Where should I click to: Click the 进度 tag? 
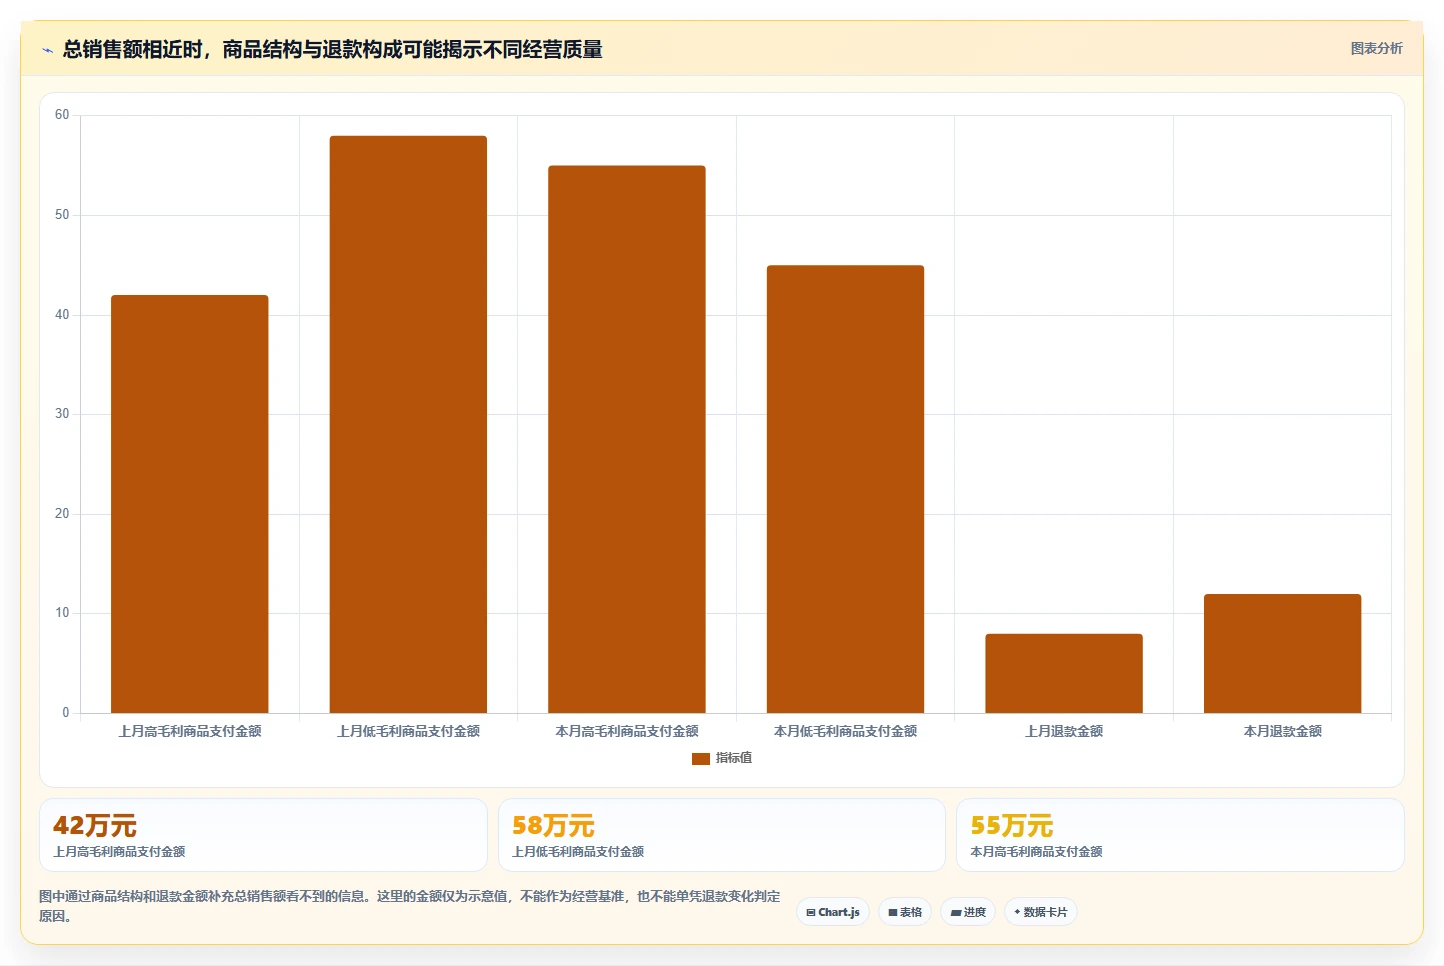pyautogui.click(x=968, y=912)
